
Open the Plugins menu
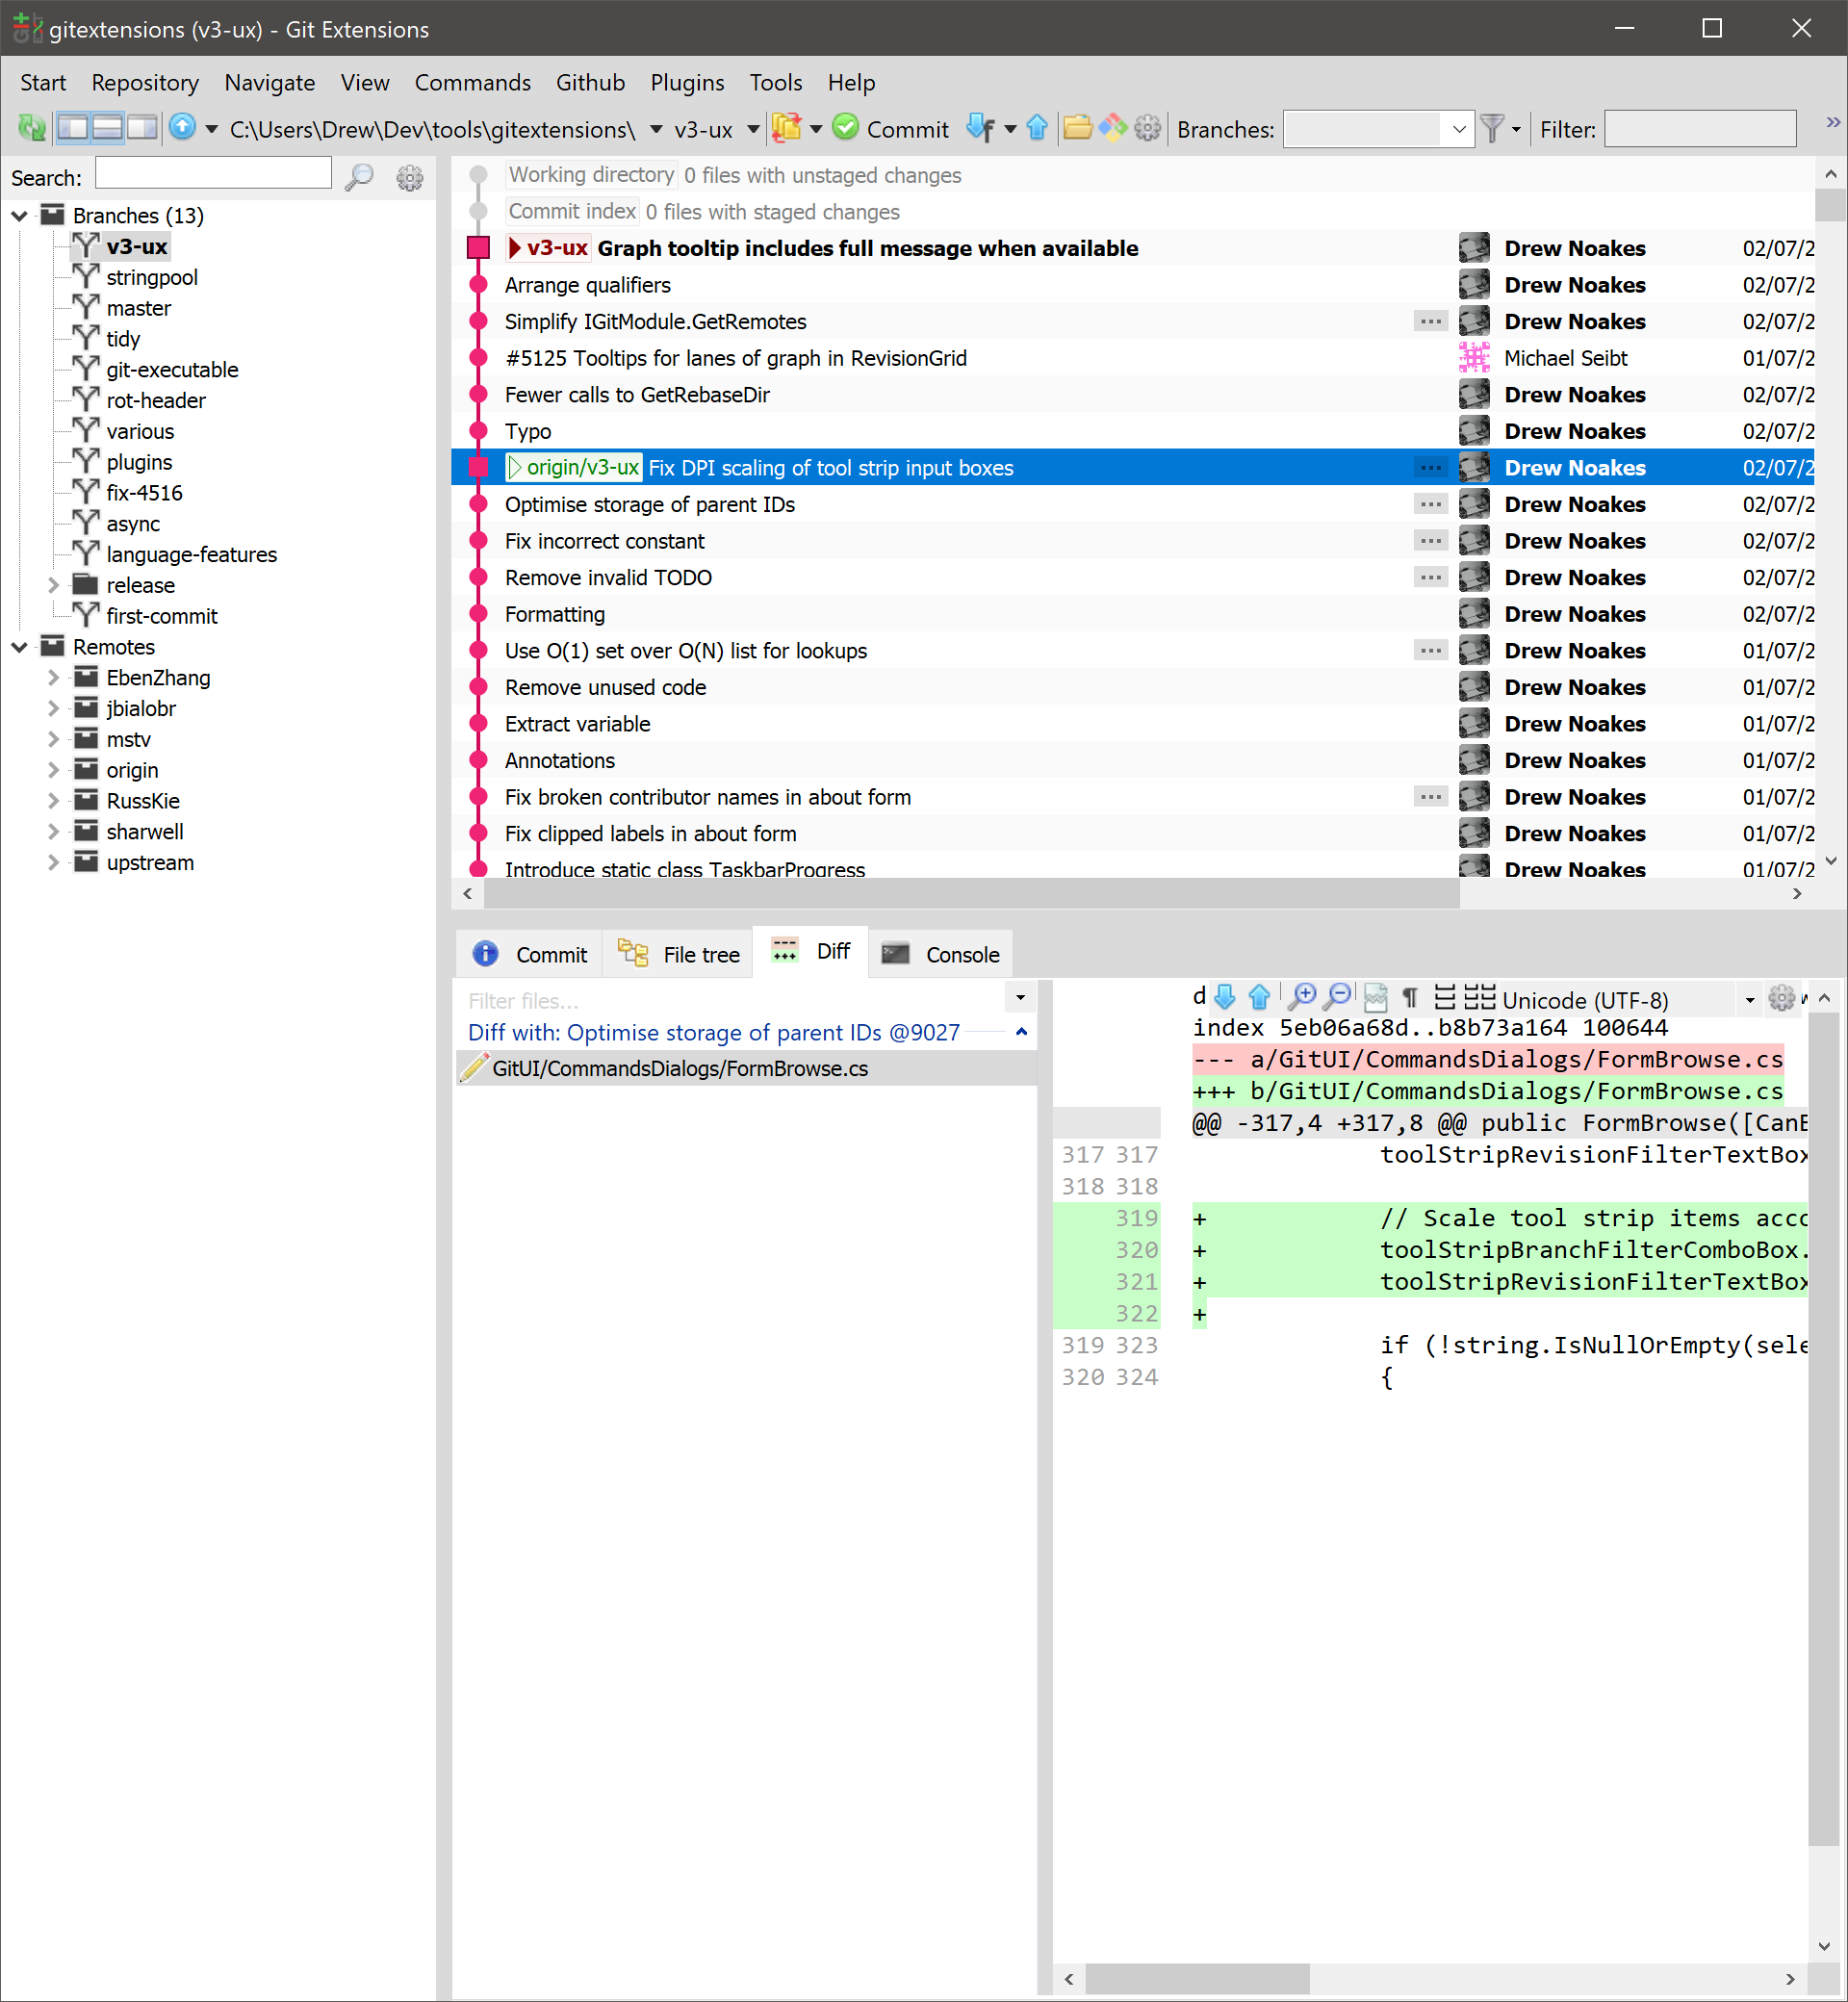point(687,82)
